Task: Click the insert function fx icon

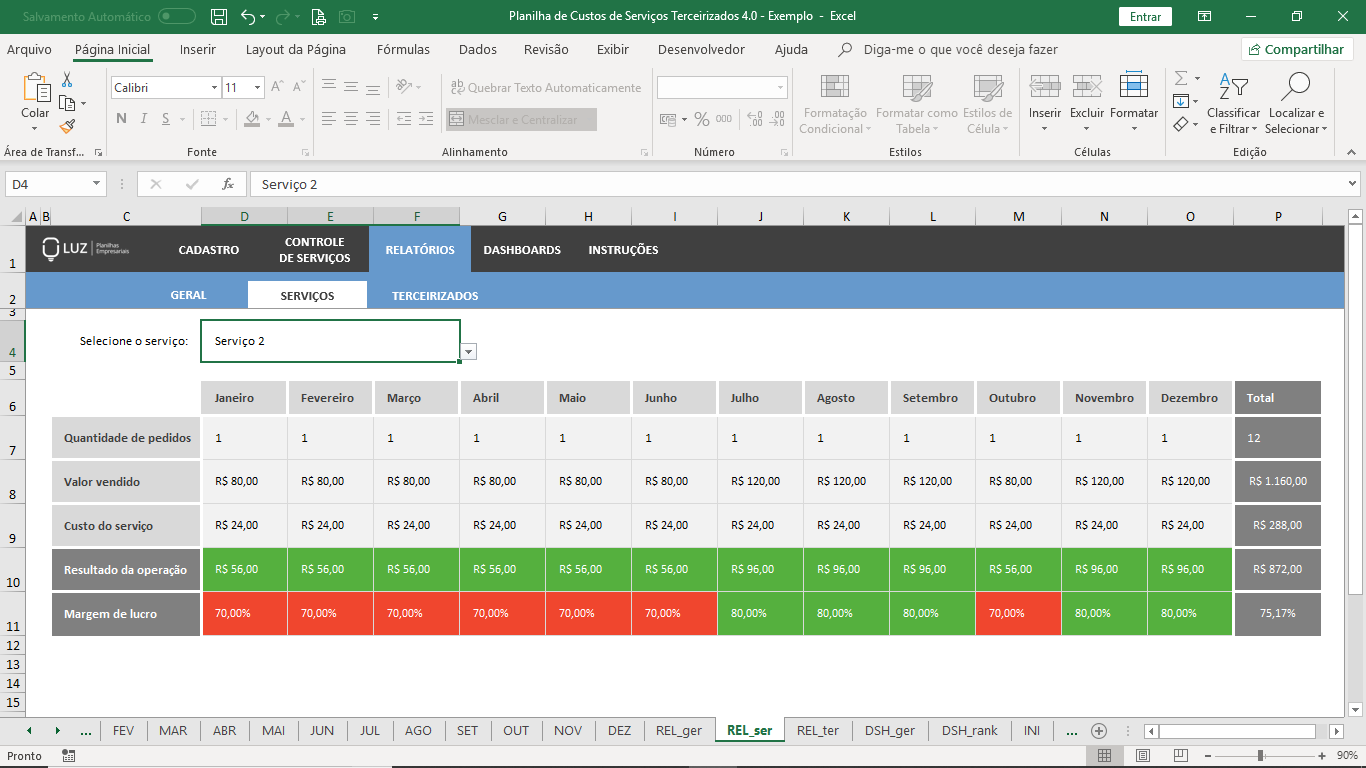Action: pyautogui.click(x=228, y=184)
